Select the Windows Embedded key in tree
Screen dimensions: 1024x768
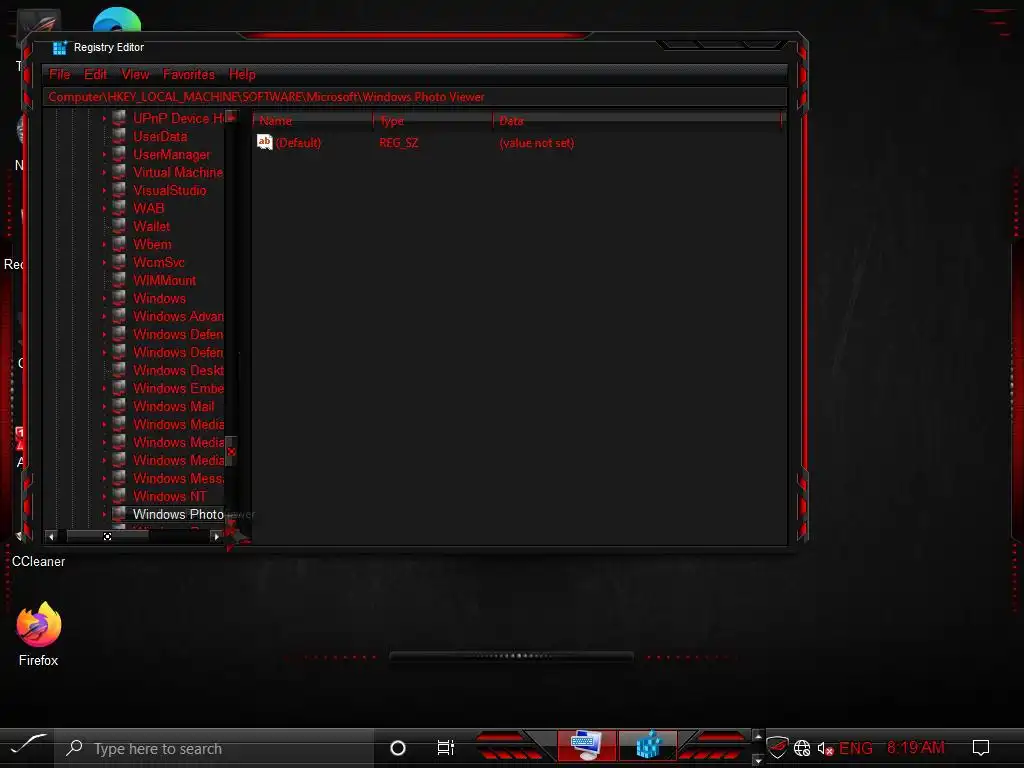(x=178, y=388)
